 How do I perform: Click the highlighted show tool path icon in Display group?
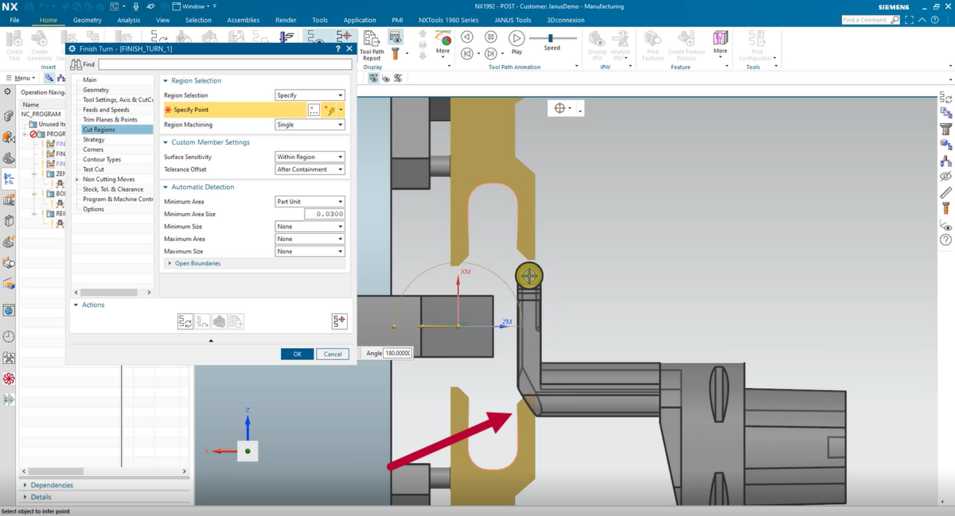(x=395, y=38)
